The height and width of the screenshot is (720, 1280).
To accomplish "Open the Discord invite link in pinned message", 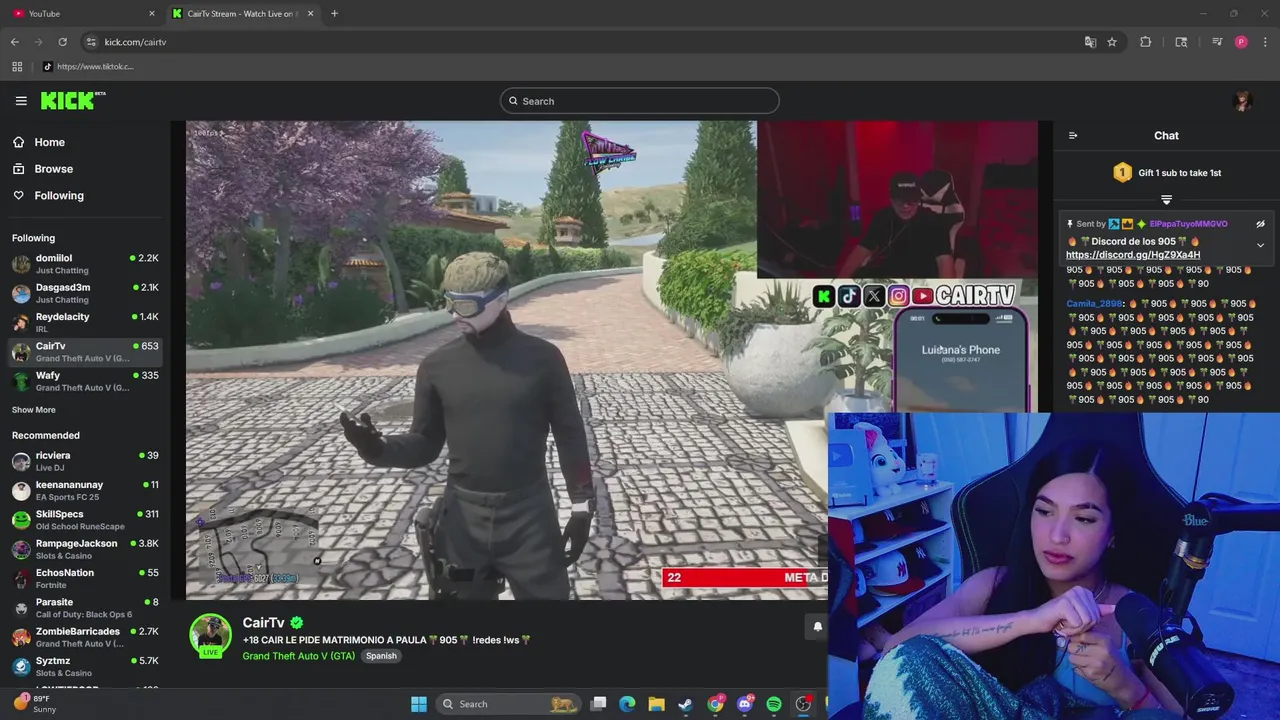I will (x=1133, y=255).
